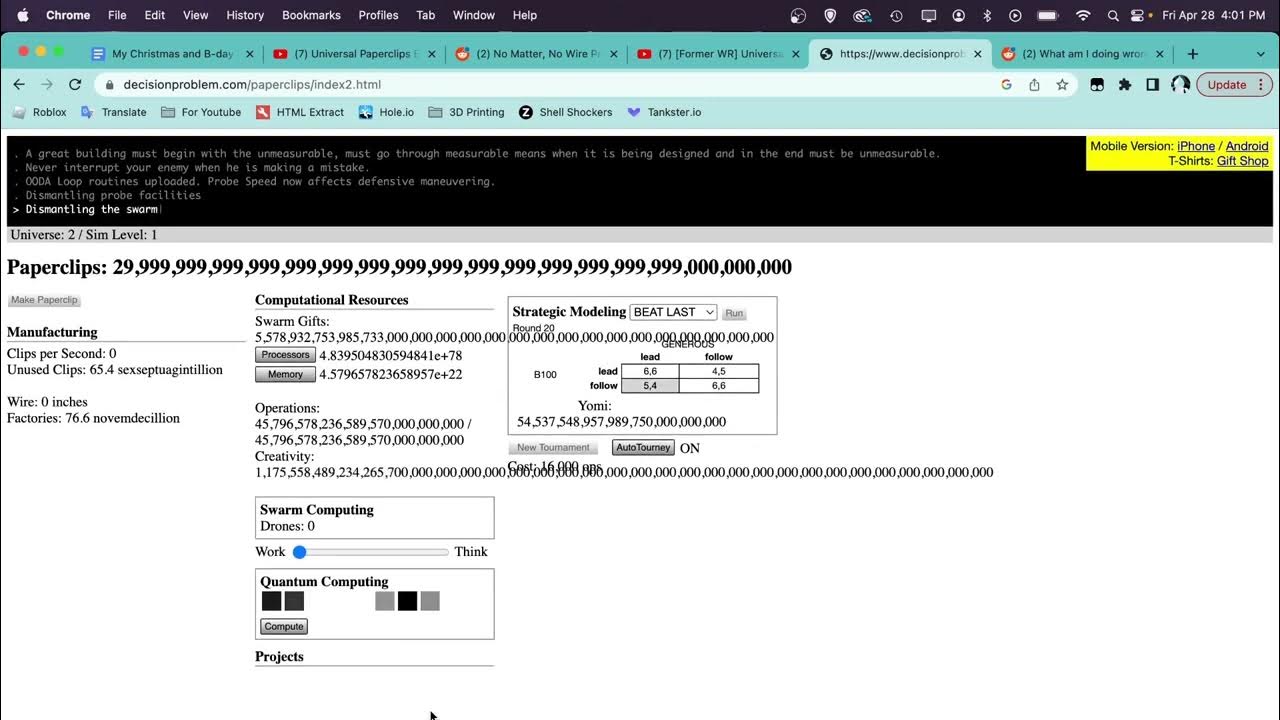Open a new Chrome tab

coord(1192,54)
